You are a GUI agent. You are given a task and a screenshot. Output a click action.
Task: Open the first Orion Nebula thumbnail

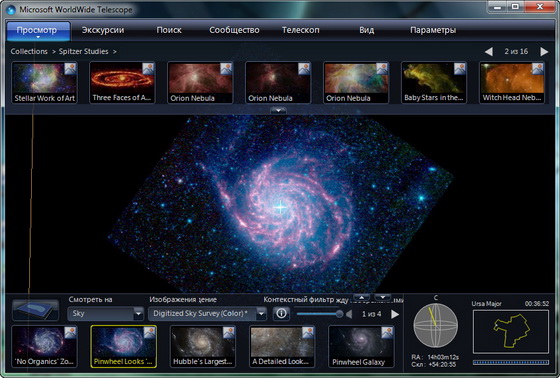(x=200, y=83)
